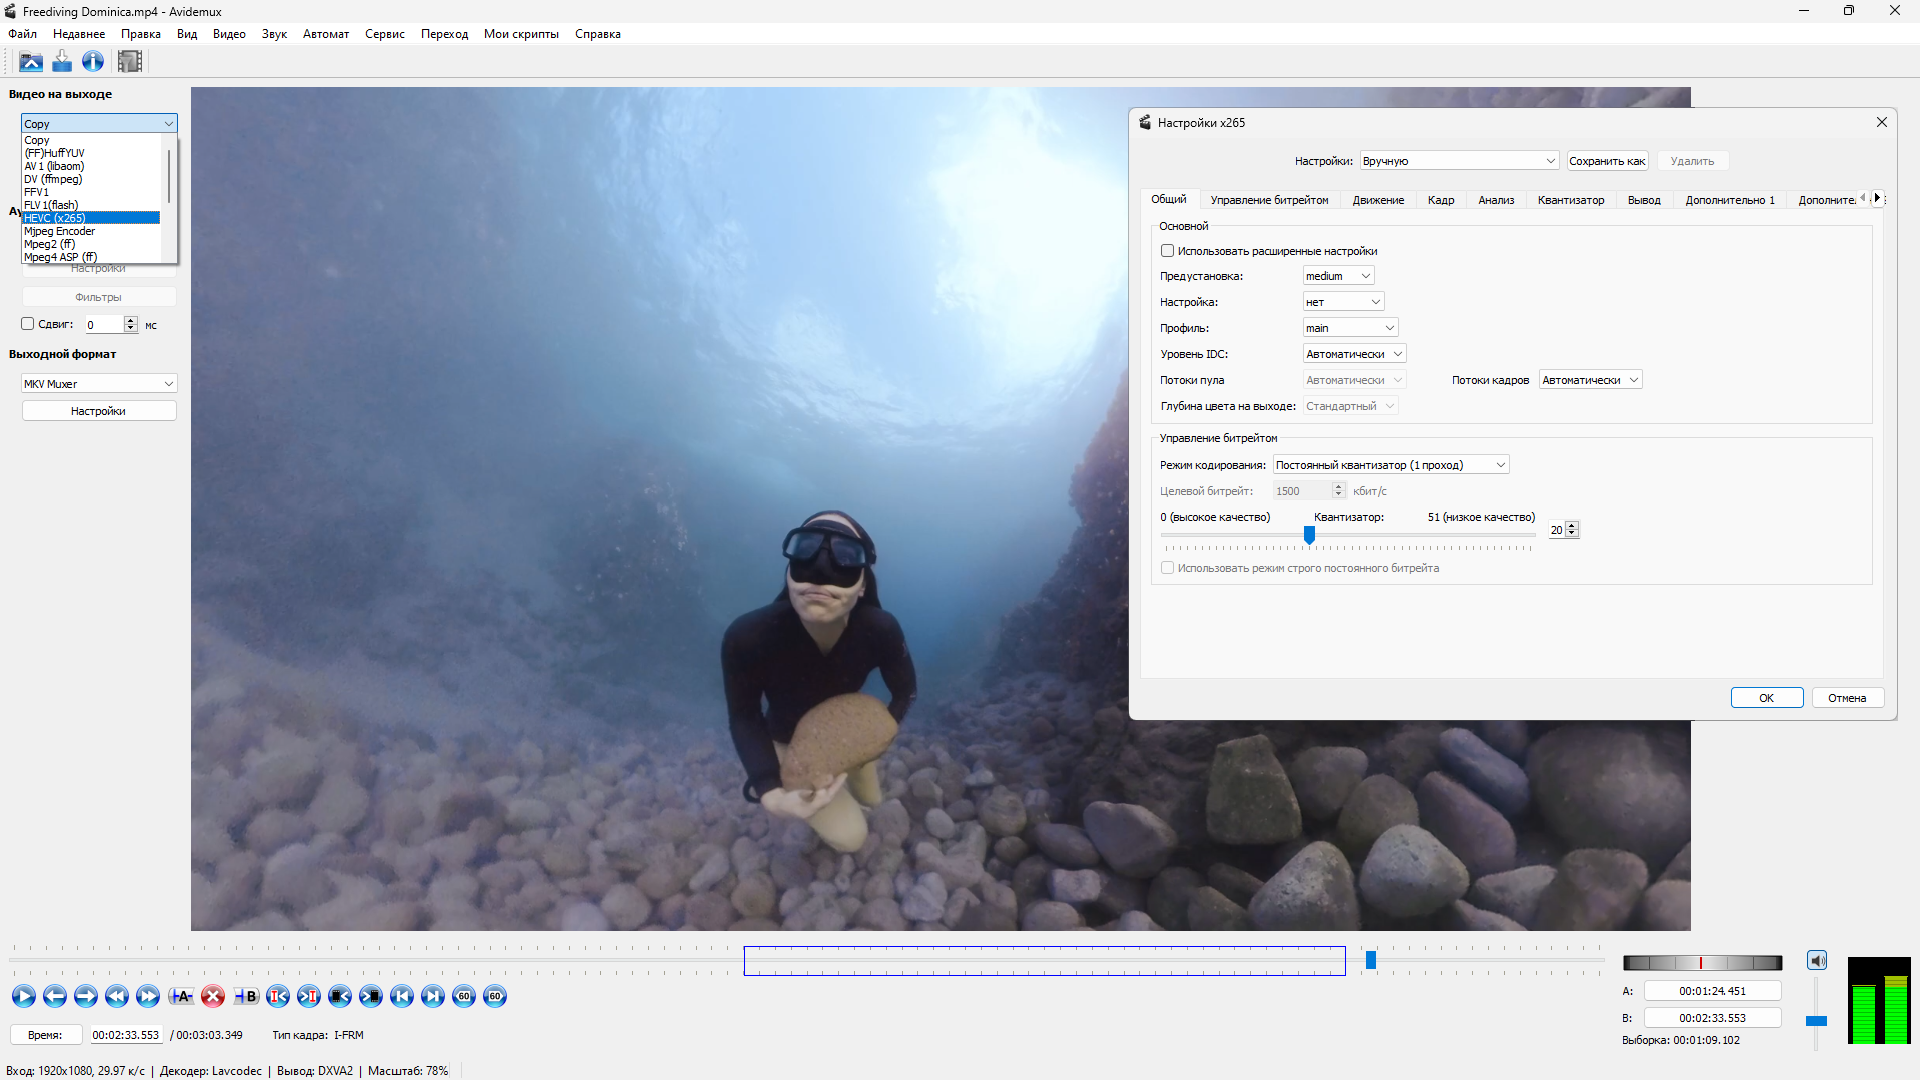Cancel the dialog with 'Отмена'
Screen dimensions: 1920x1080
(1847, 698)
